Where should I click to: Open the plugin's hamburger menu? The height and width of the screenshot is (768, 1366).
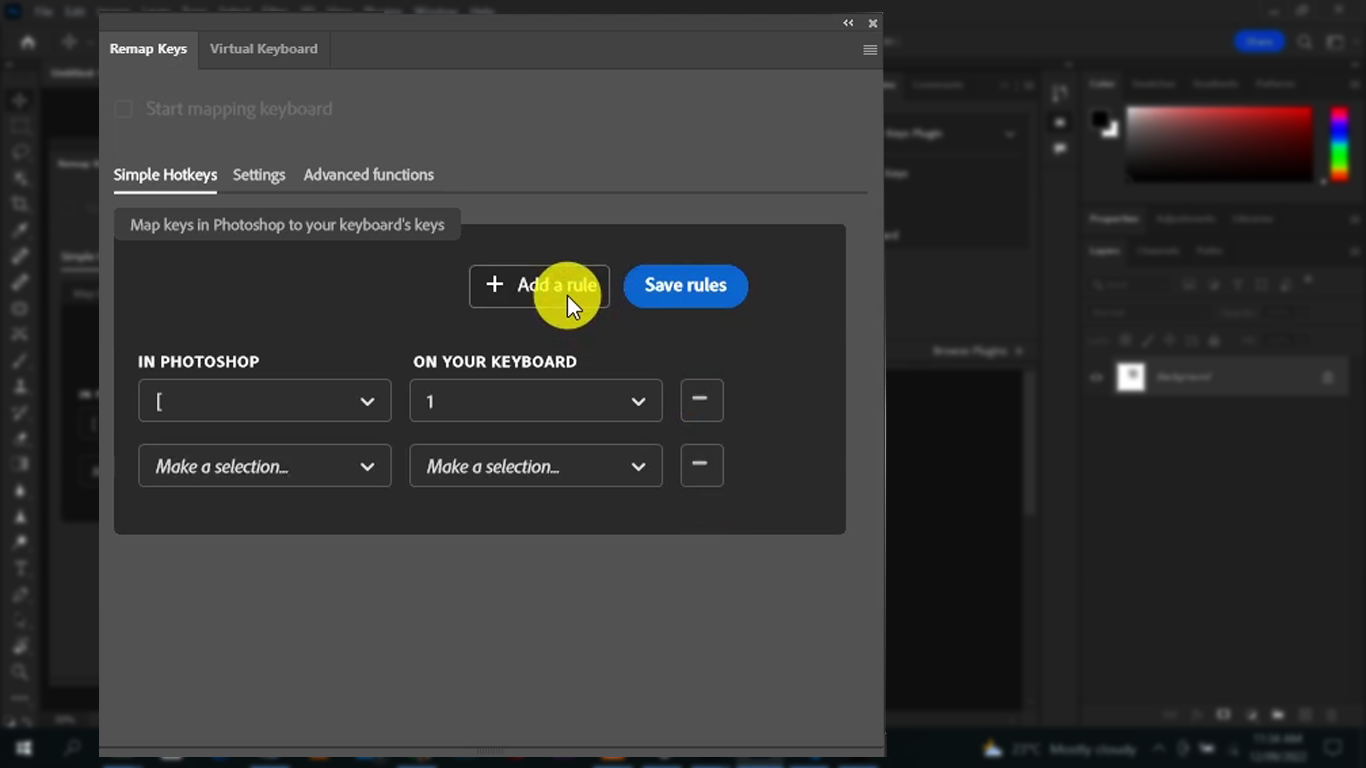pyautogui.click(x=869, y=49)
